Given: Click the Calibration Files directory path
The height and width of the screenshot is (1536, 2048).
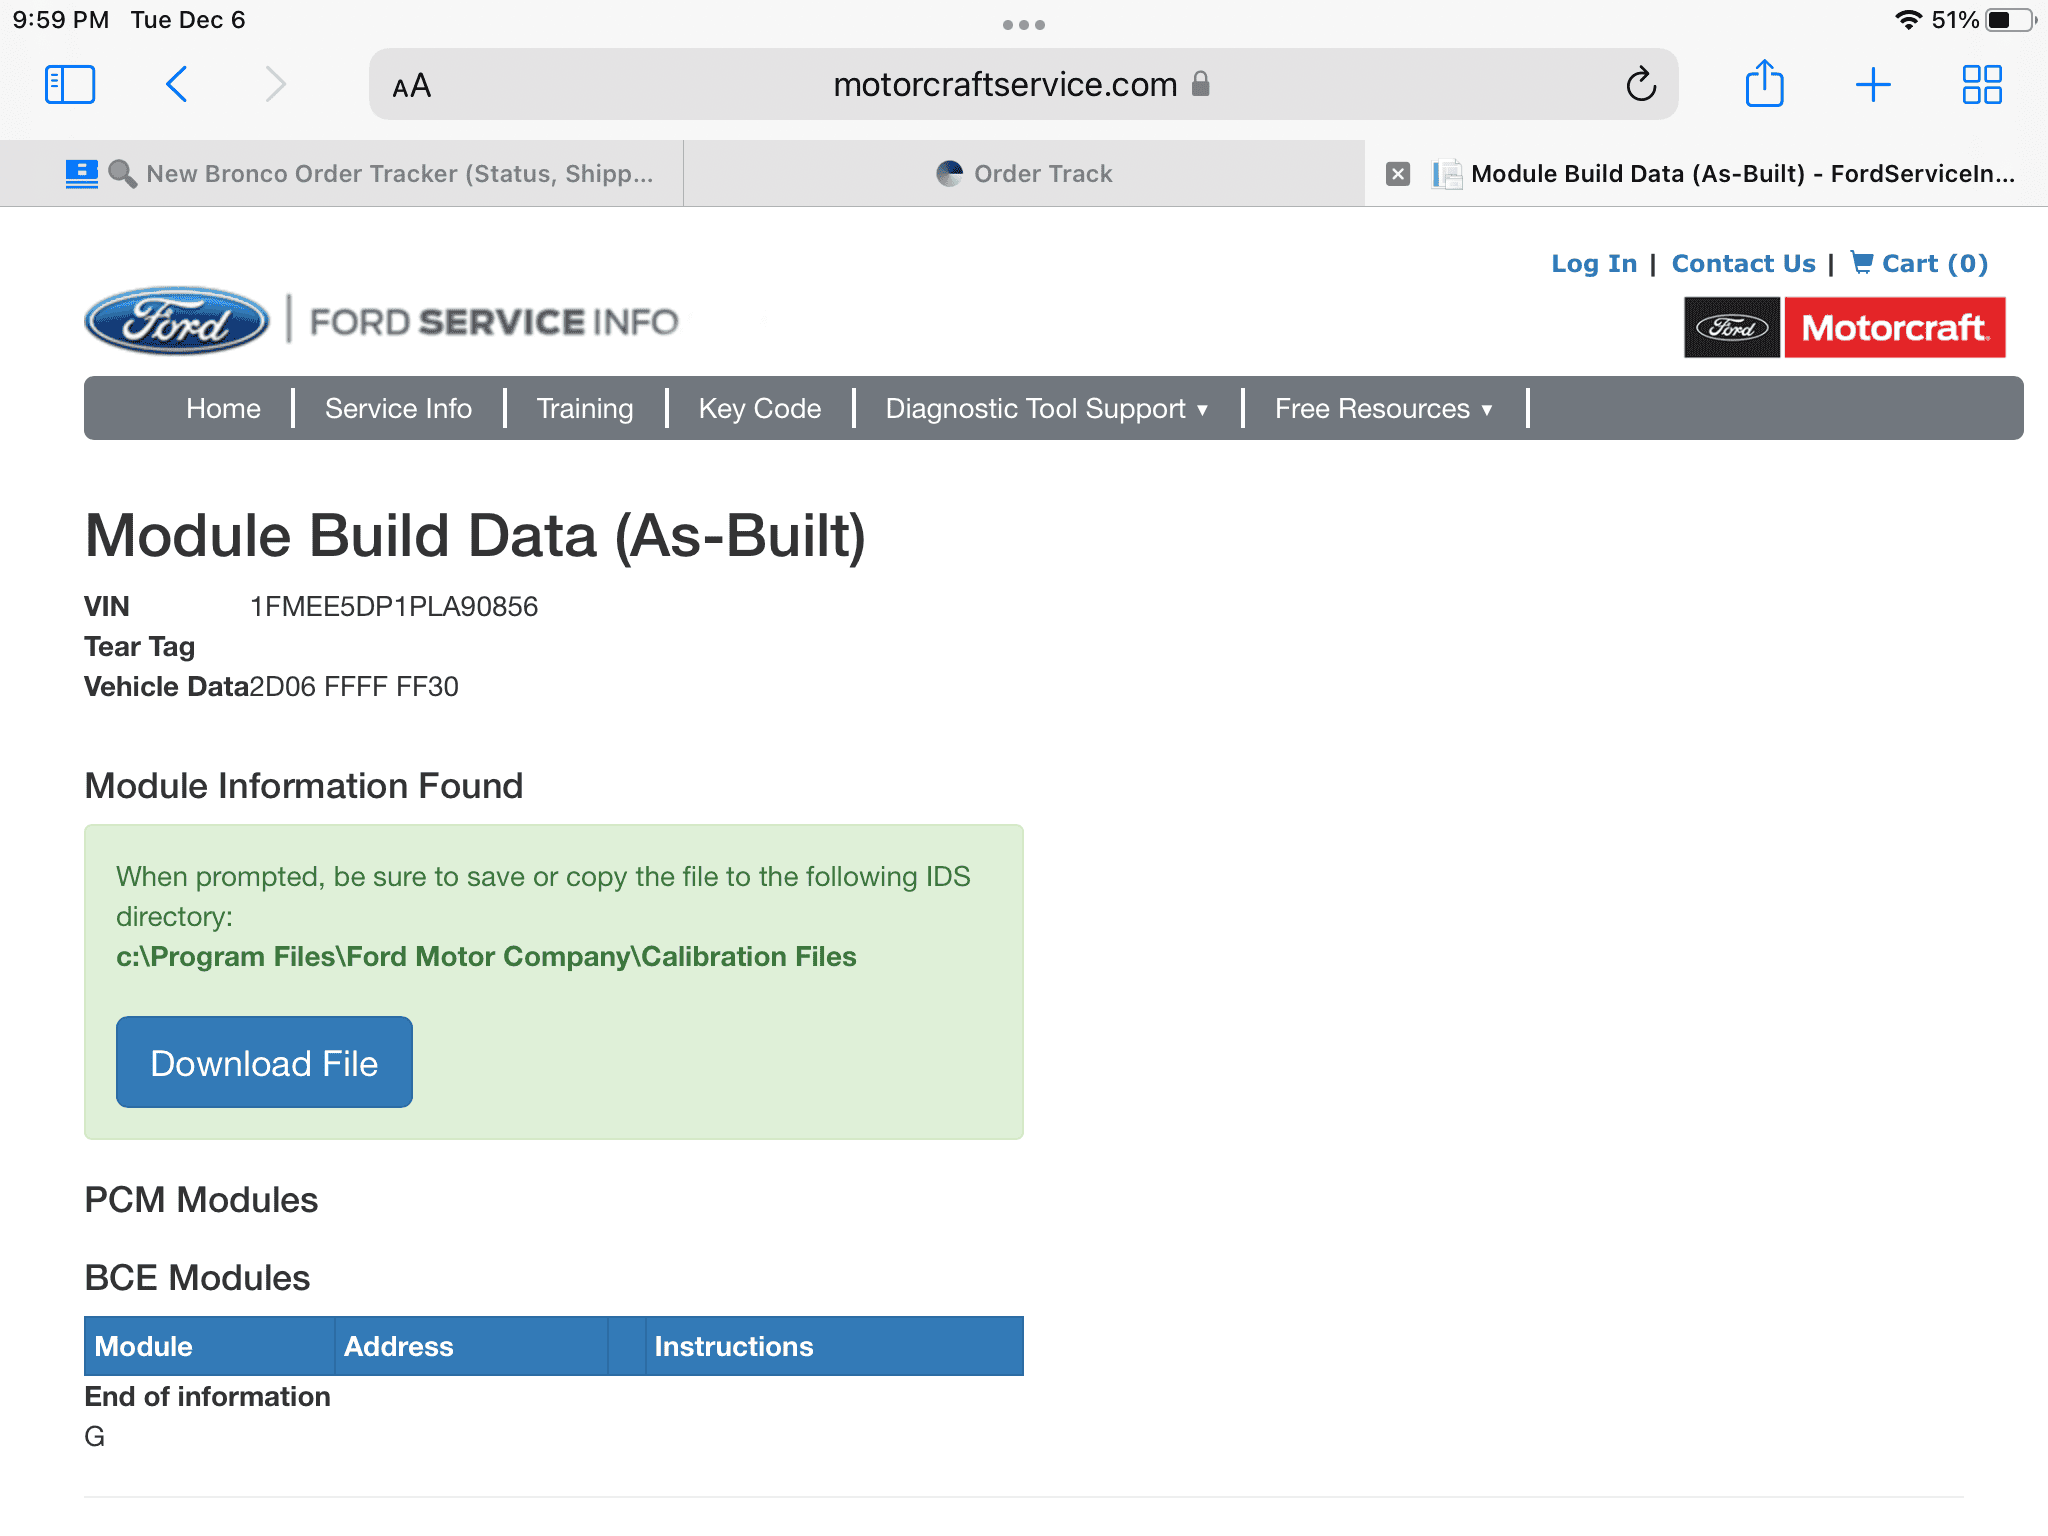Looking at the screenshot, I should pyautogui.click(x=486, y=957).
